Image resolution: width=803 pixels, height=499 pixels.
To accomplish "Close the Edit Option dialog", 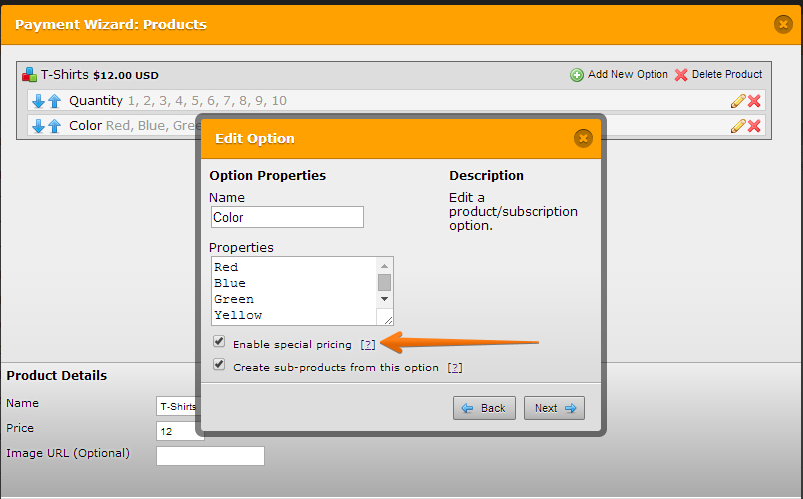I will pos(583,138).
